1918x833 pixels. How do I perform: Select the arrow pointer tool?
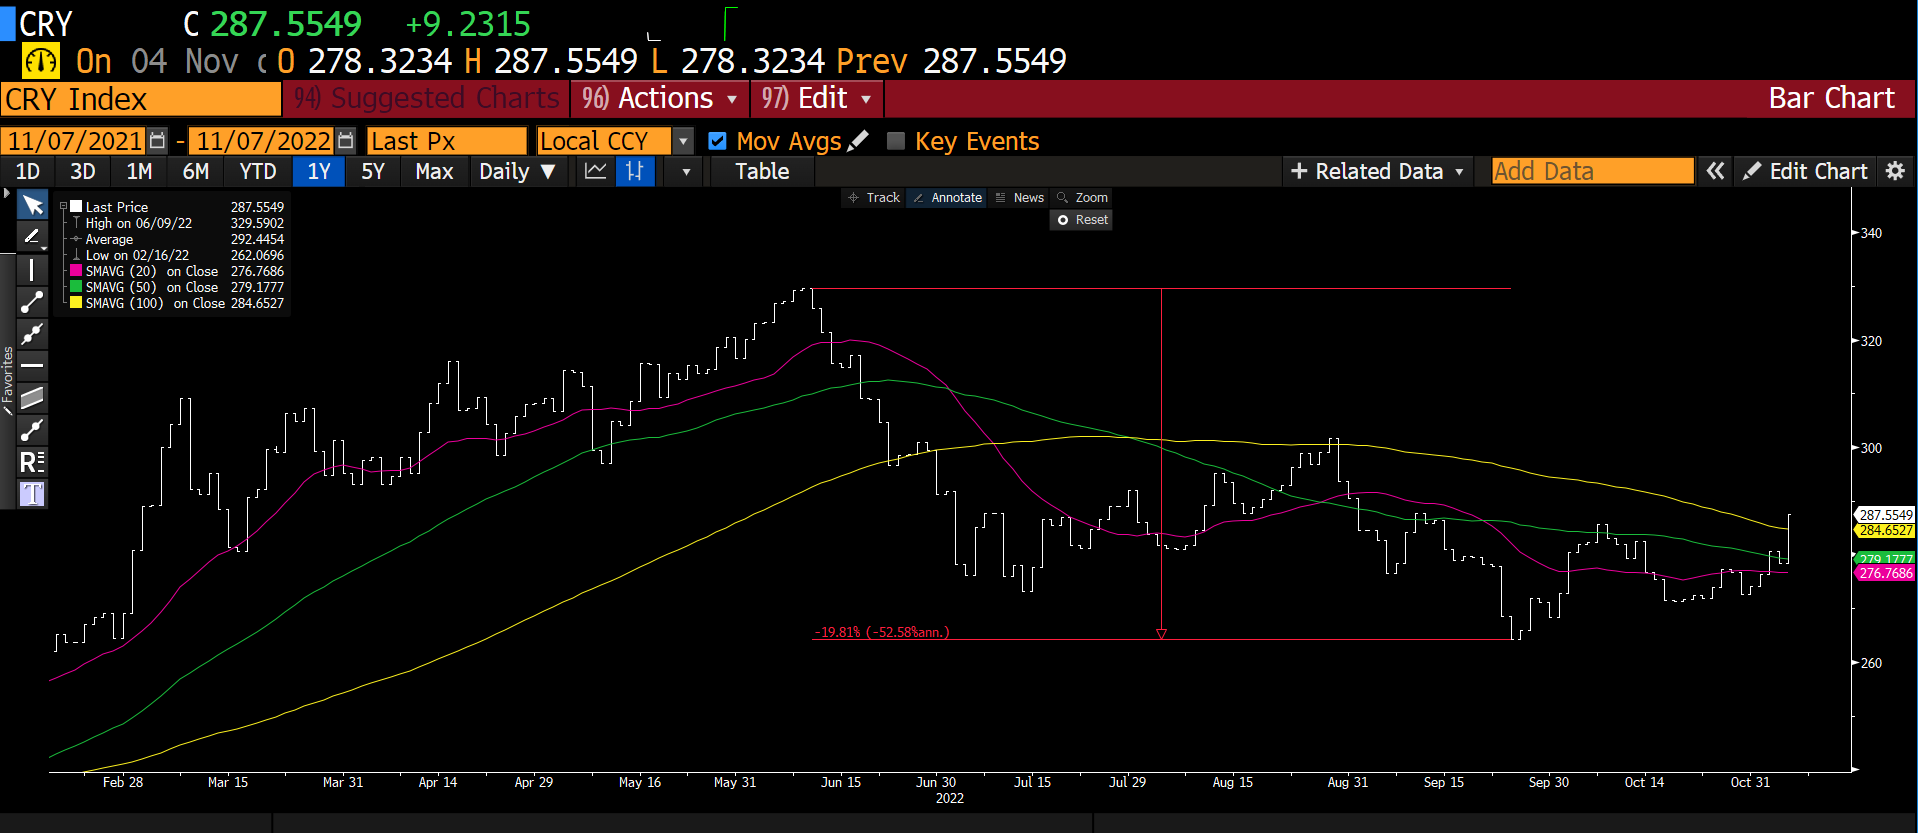32,205
